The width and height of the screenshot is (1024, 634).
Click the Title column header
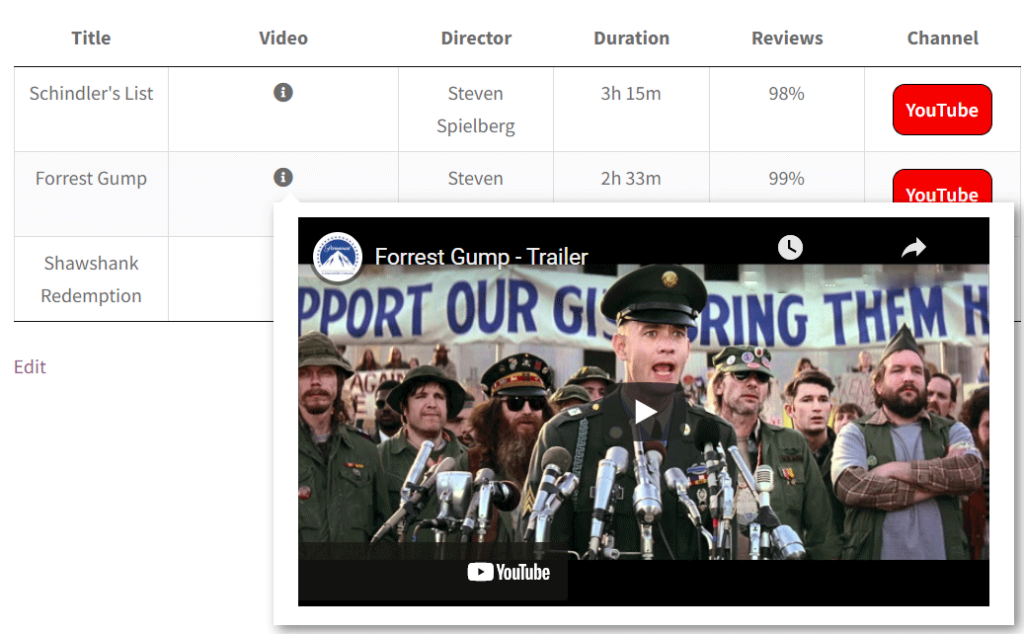click(x=91, y=38)
